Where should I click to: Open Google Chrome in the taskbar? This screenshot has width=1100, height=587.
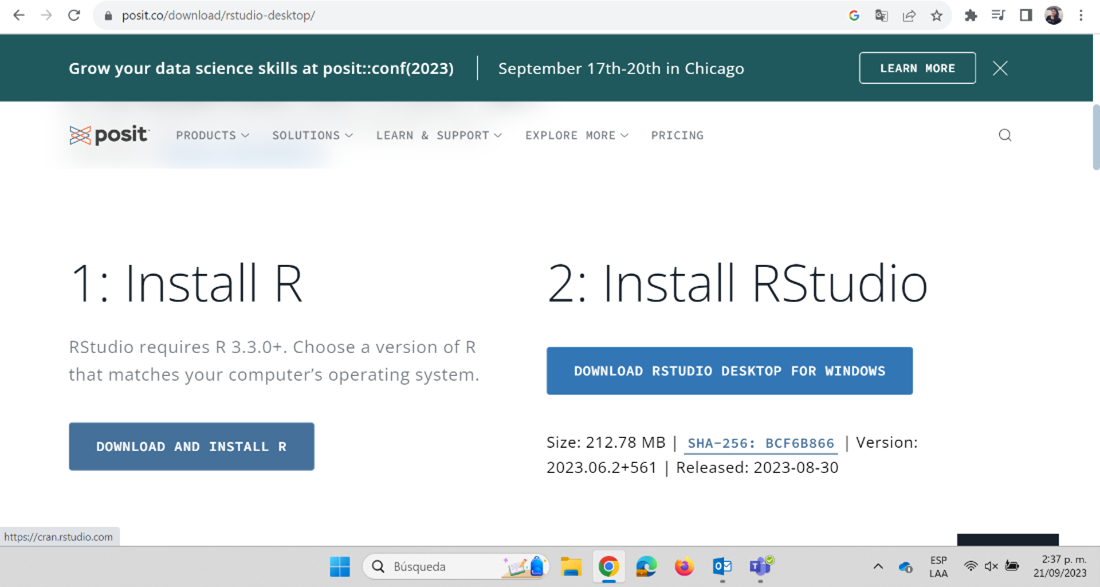tap(609, 567)
